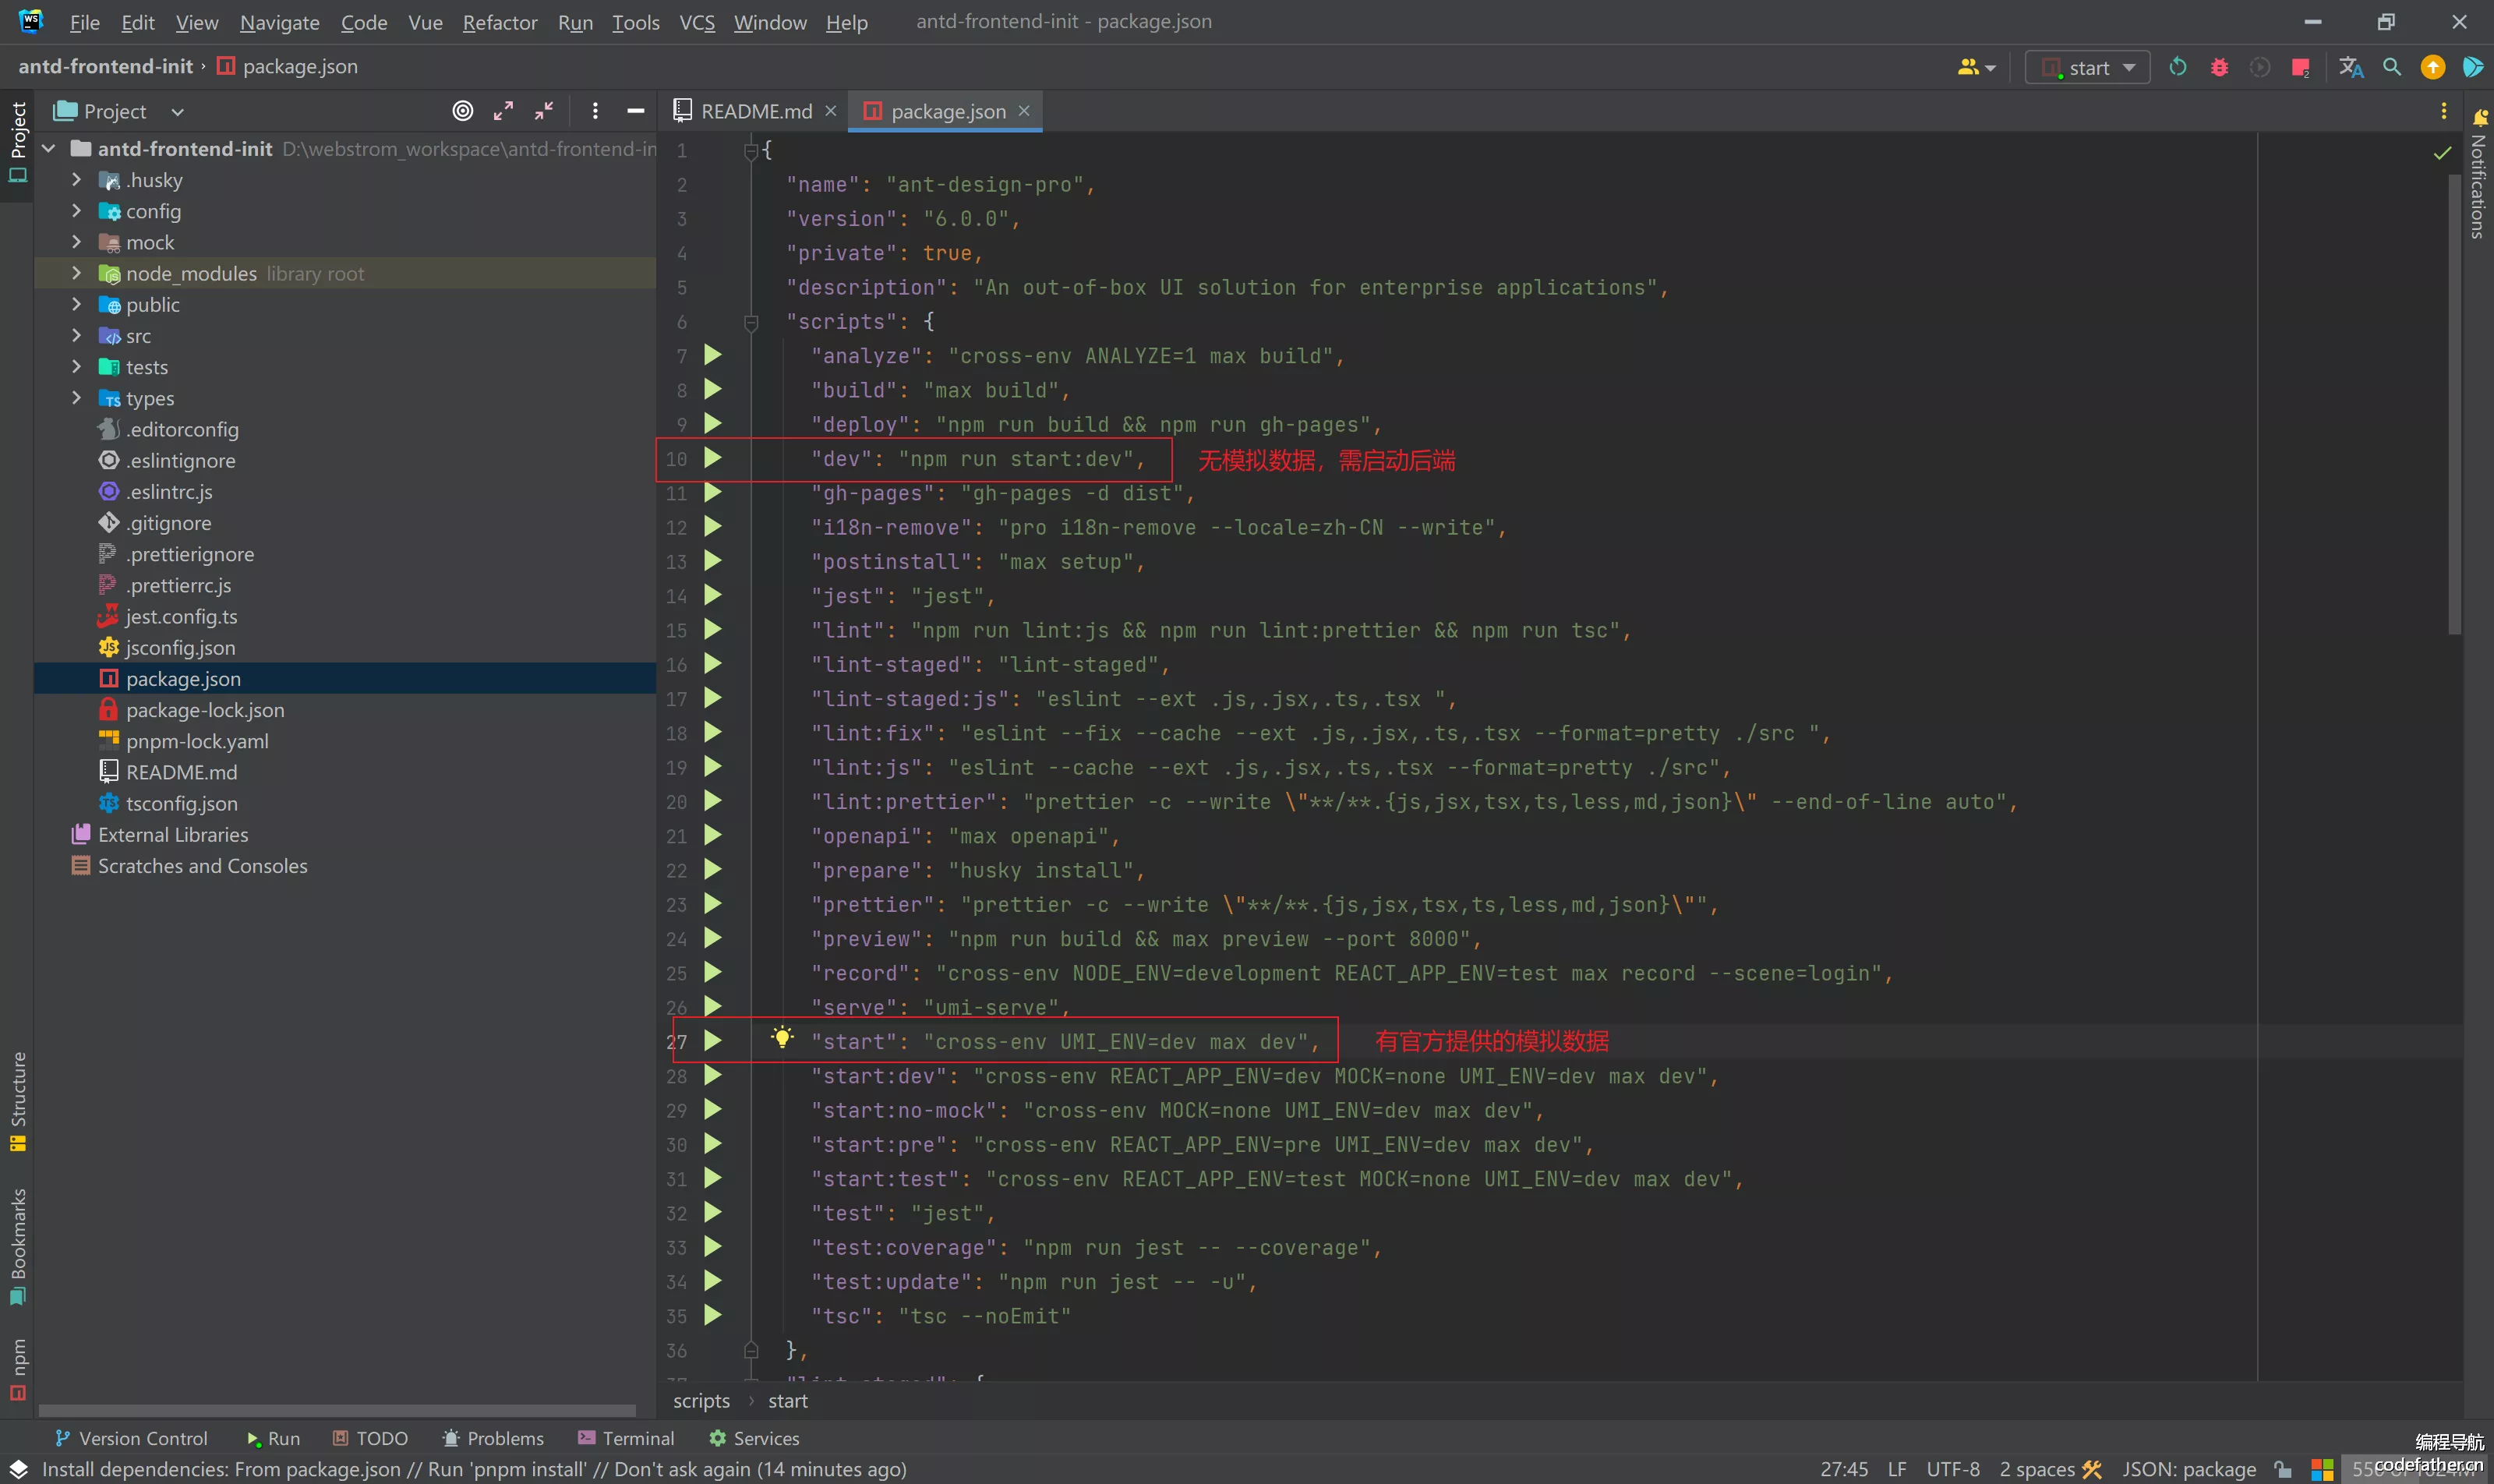
Task: Click scripts in the editor breadcrumb
Action: click(701, 1401)
